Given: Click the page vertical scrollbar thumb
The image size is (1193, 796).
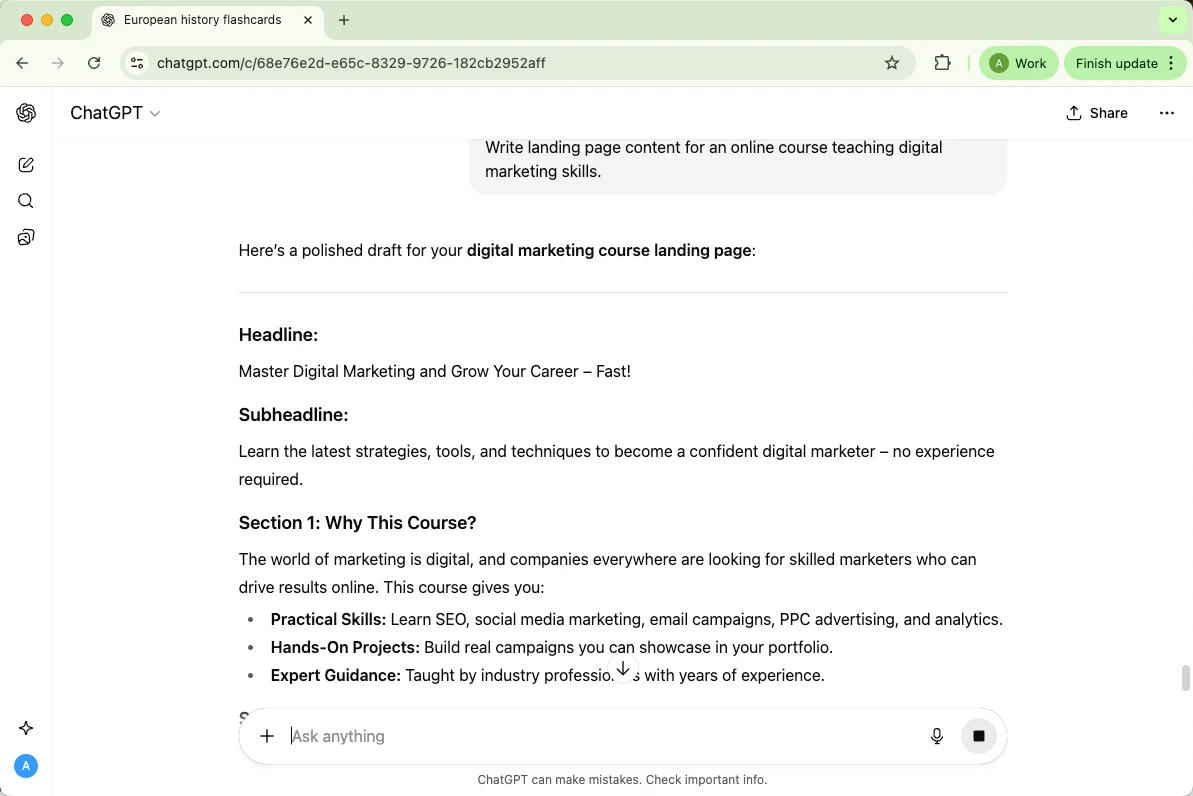Looking at the screenshot, I should click(x=1186, y=677).
